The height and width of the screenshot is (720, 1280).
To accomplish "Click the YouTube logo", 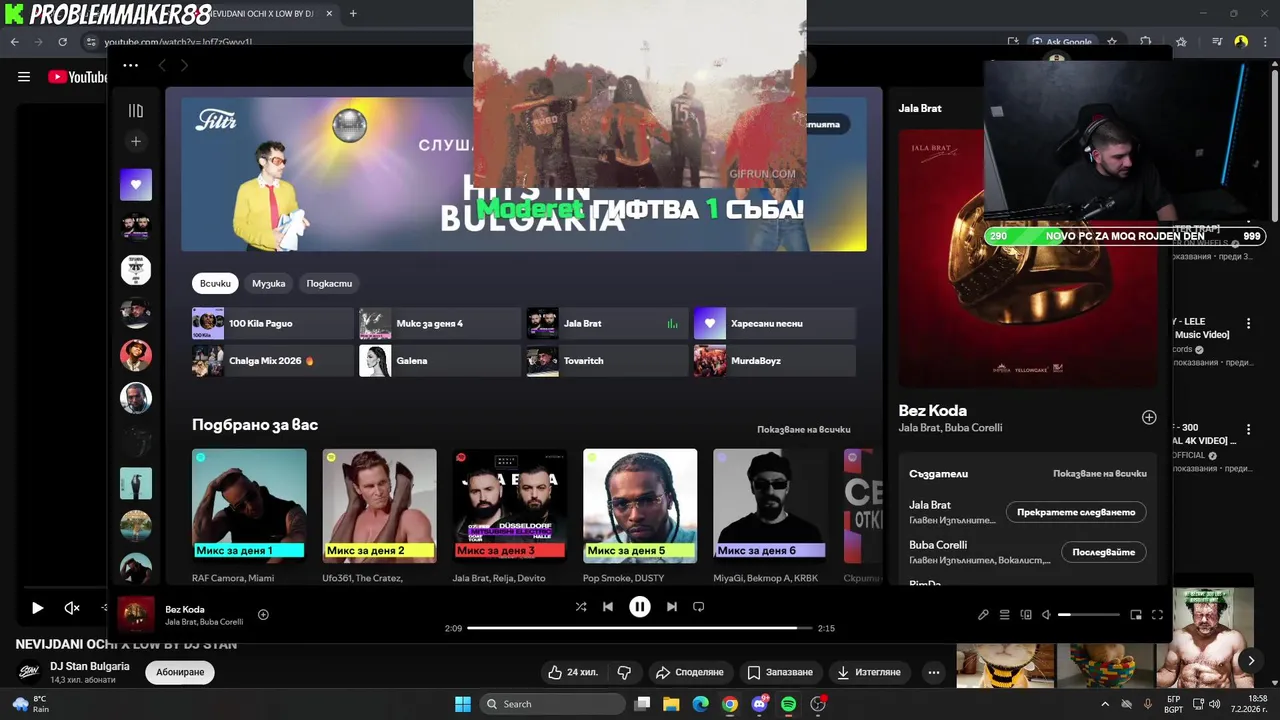I will [78, 77].
